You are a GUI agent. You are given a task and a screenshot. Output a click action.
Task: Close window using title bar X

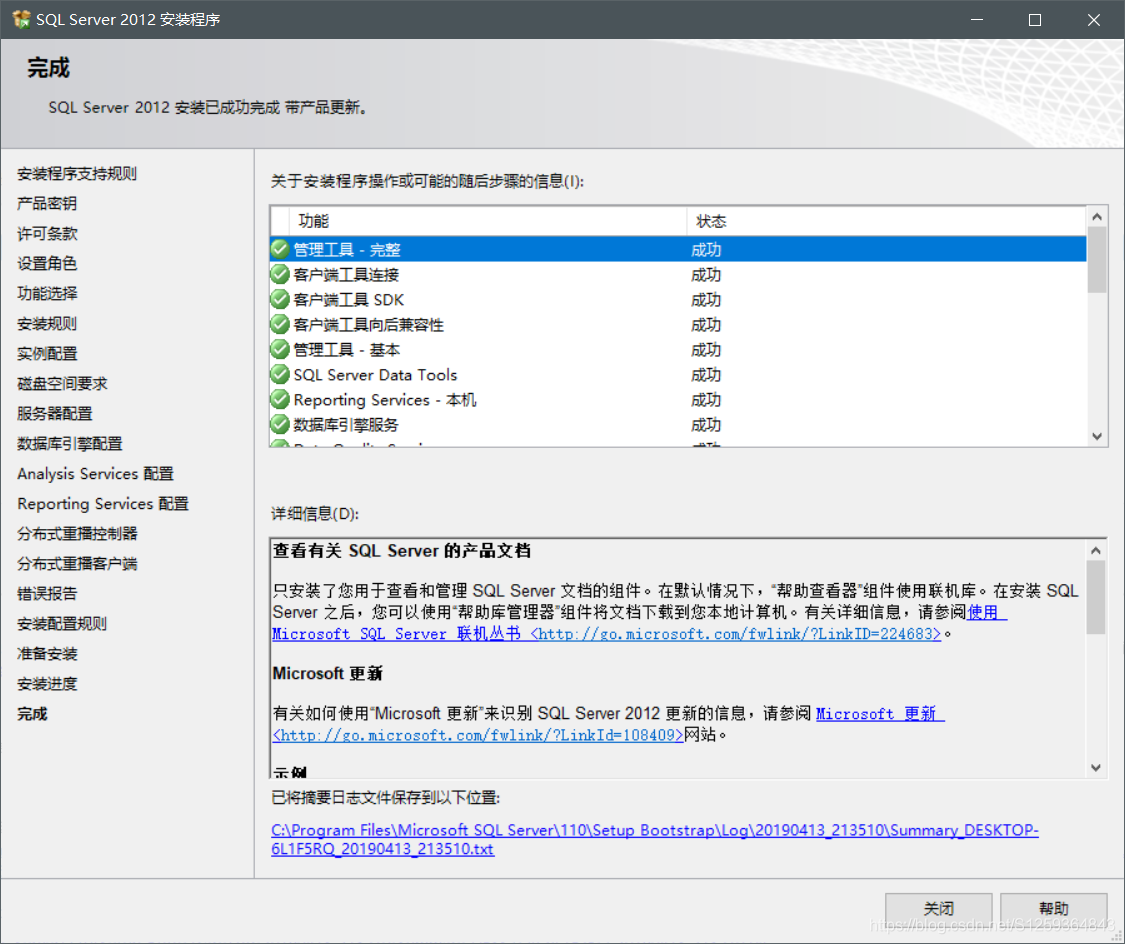tap(1093, 19)
